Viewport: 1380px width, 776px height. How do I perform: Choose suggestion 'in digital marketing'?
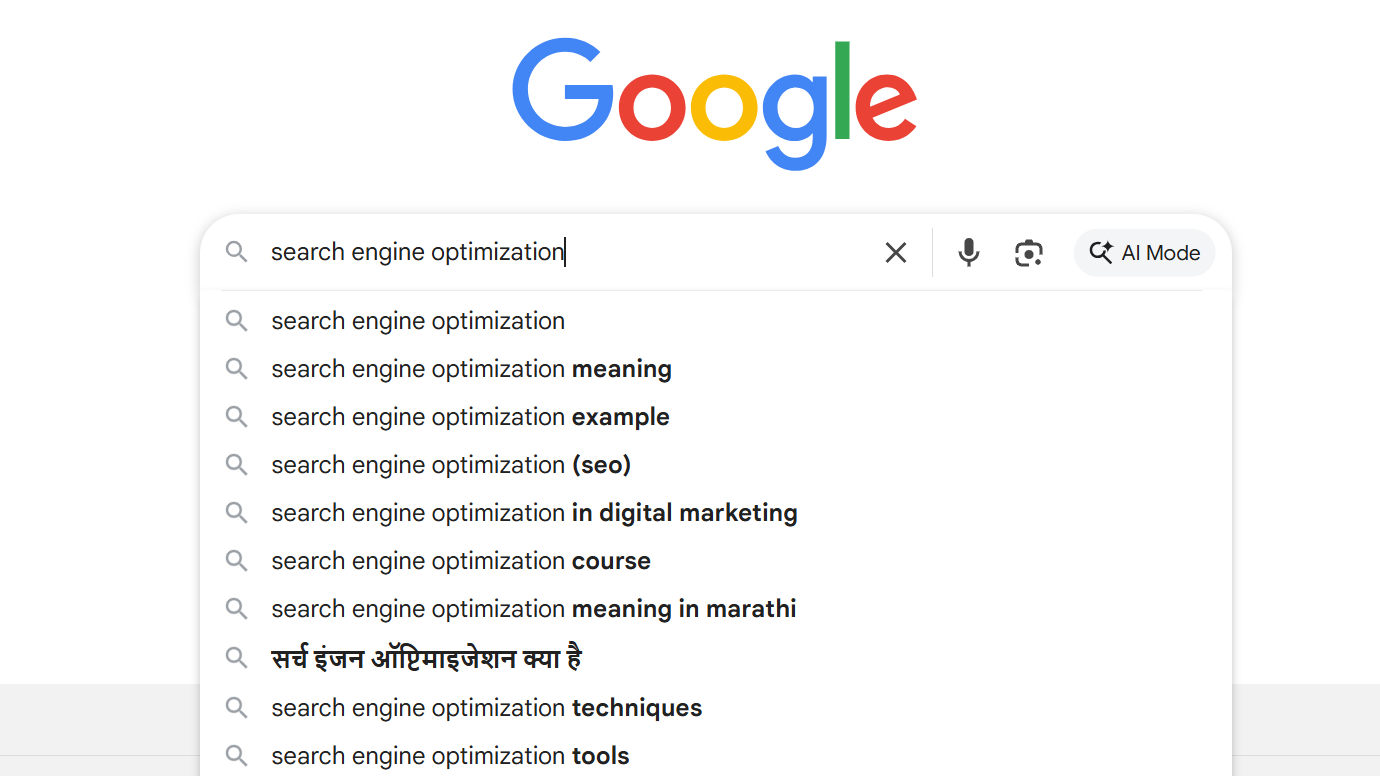[534, 513]
